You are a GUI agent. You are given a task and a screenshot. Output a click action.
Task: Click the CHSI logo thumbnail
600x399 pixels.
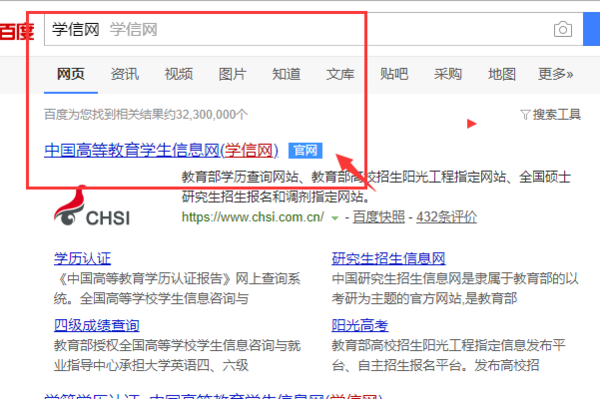(92, 207)
